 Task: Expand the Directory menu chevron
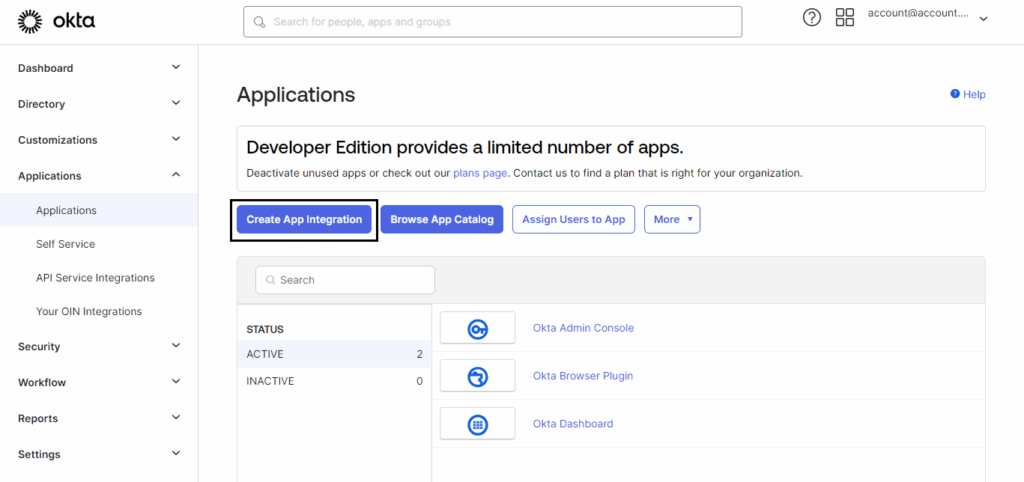pyautogui.click(x=176, y=103)
